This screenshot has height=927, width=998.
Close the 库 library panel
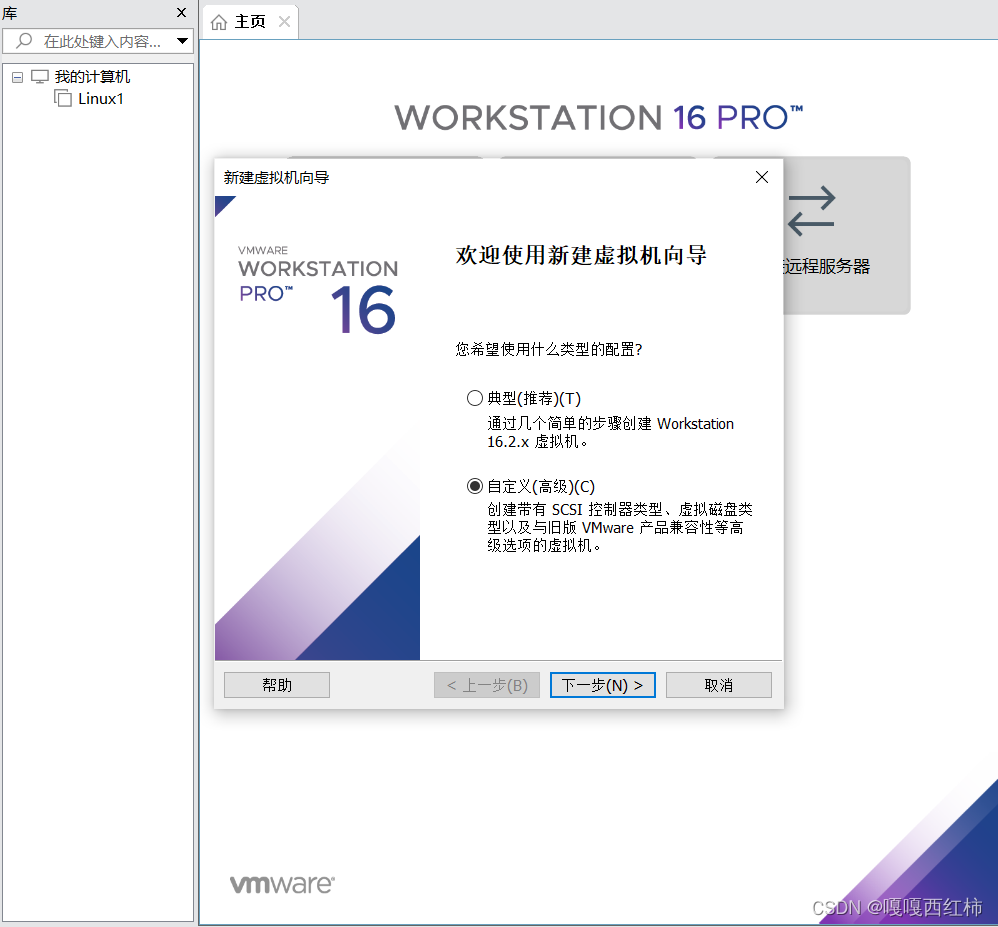coord(181,13)
